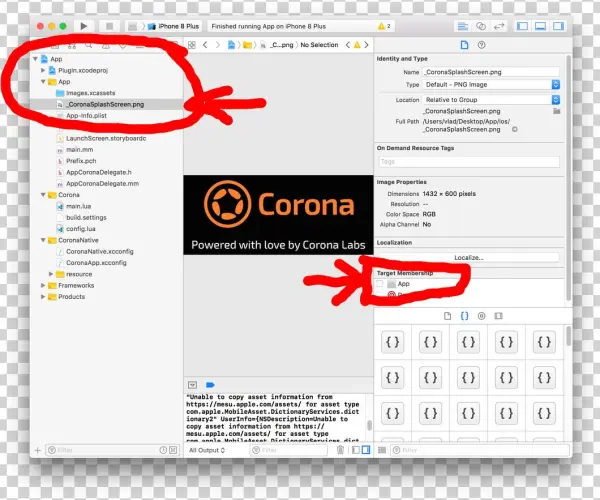600x500 pixels.
Task: Open the Location dropdown Relative to Group
Action: pyautogui.click(x=491, y=100)
